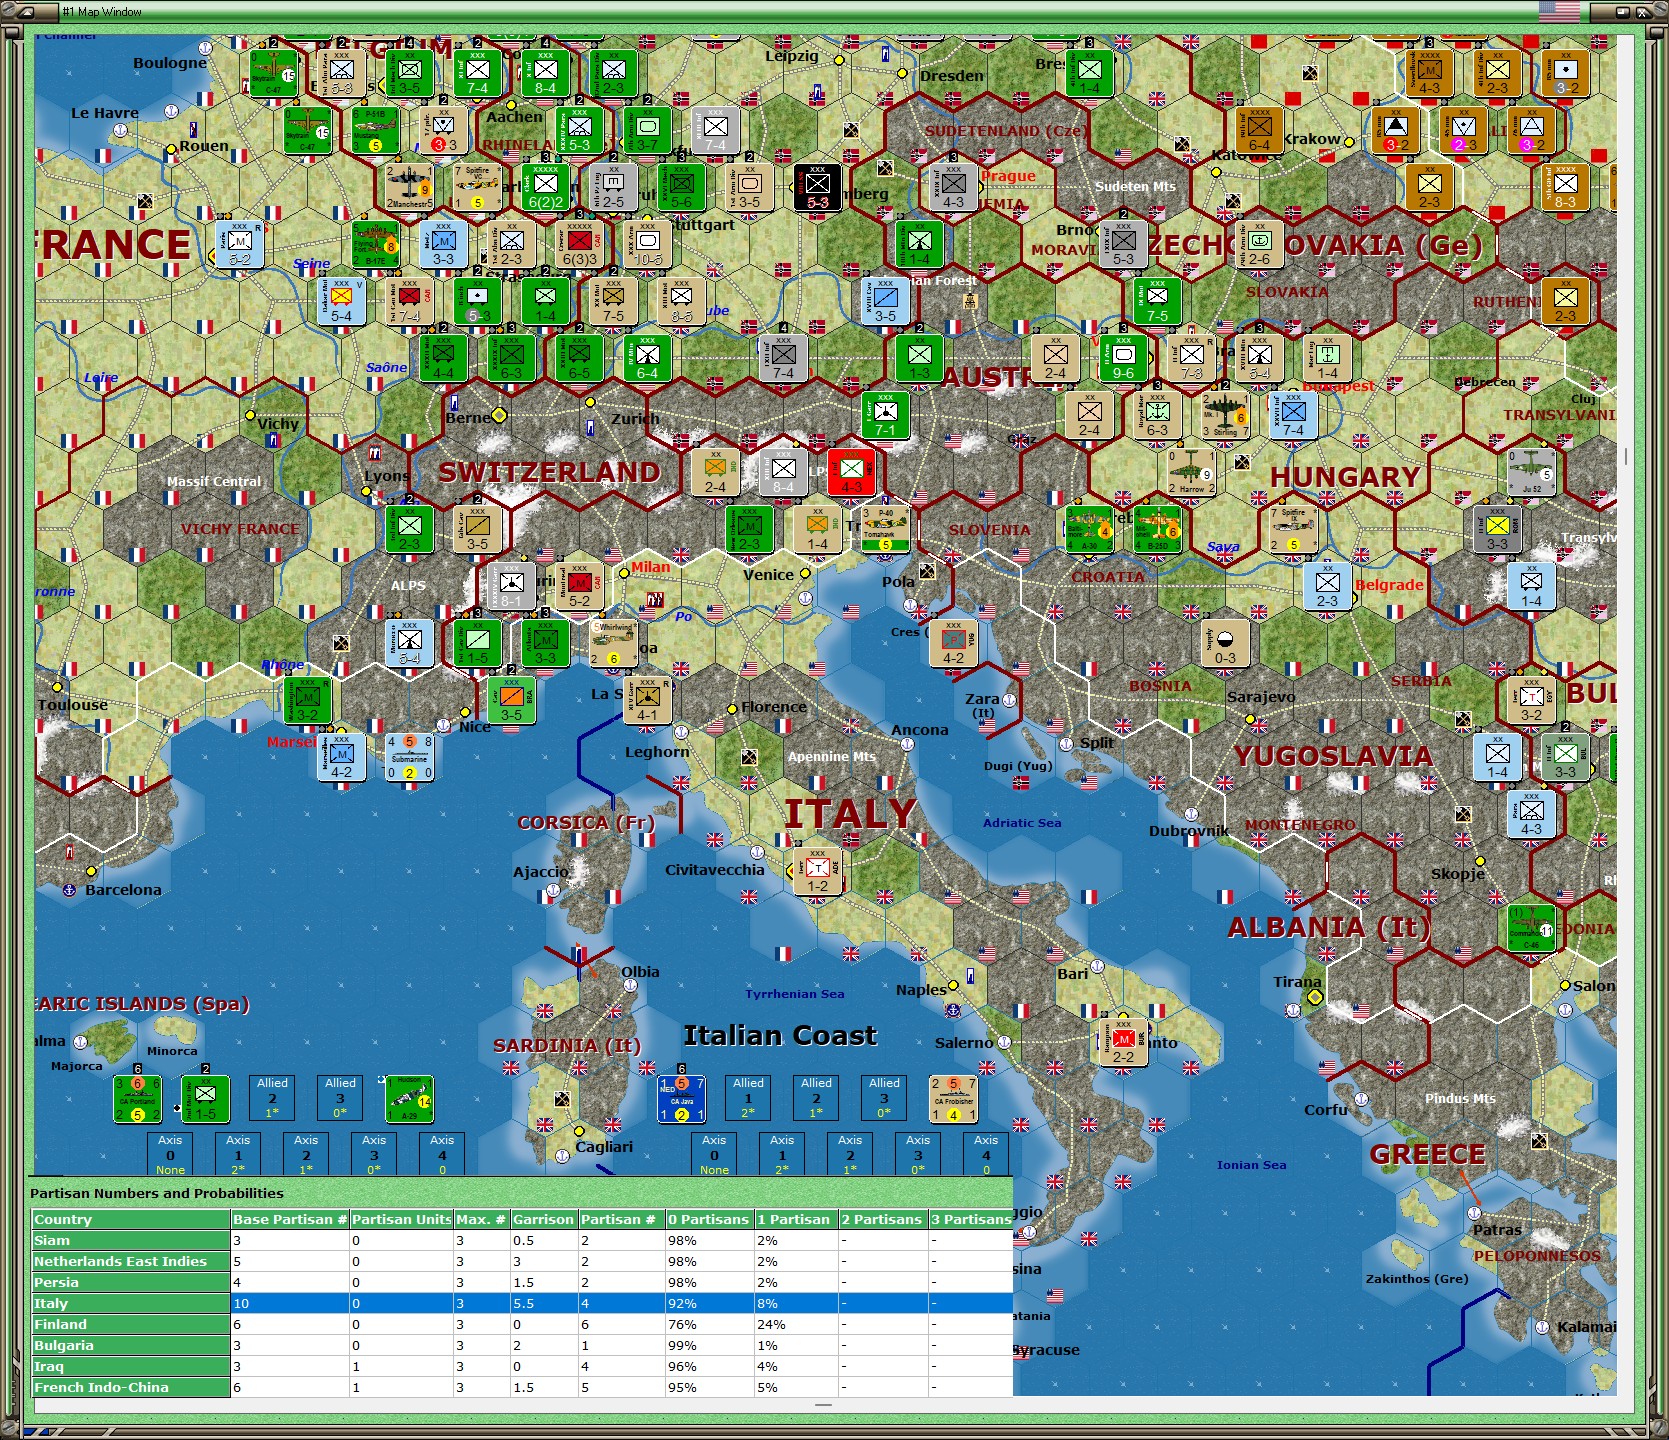Viewport: 1669px width, 1440px height.
Task: Click the Partisan Numbers and Probabilities heading
Action: 157,1193
